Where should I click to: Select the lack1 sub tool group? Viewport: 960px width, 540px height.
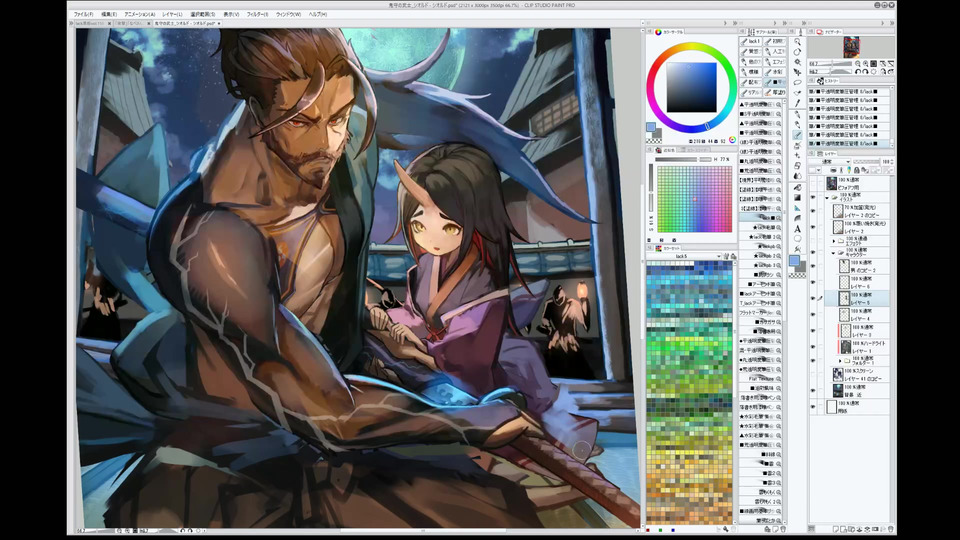[x=751, y=41]
